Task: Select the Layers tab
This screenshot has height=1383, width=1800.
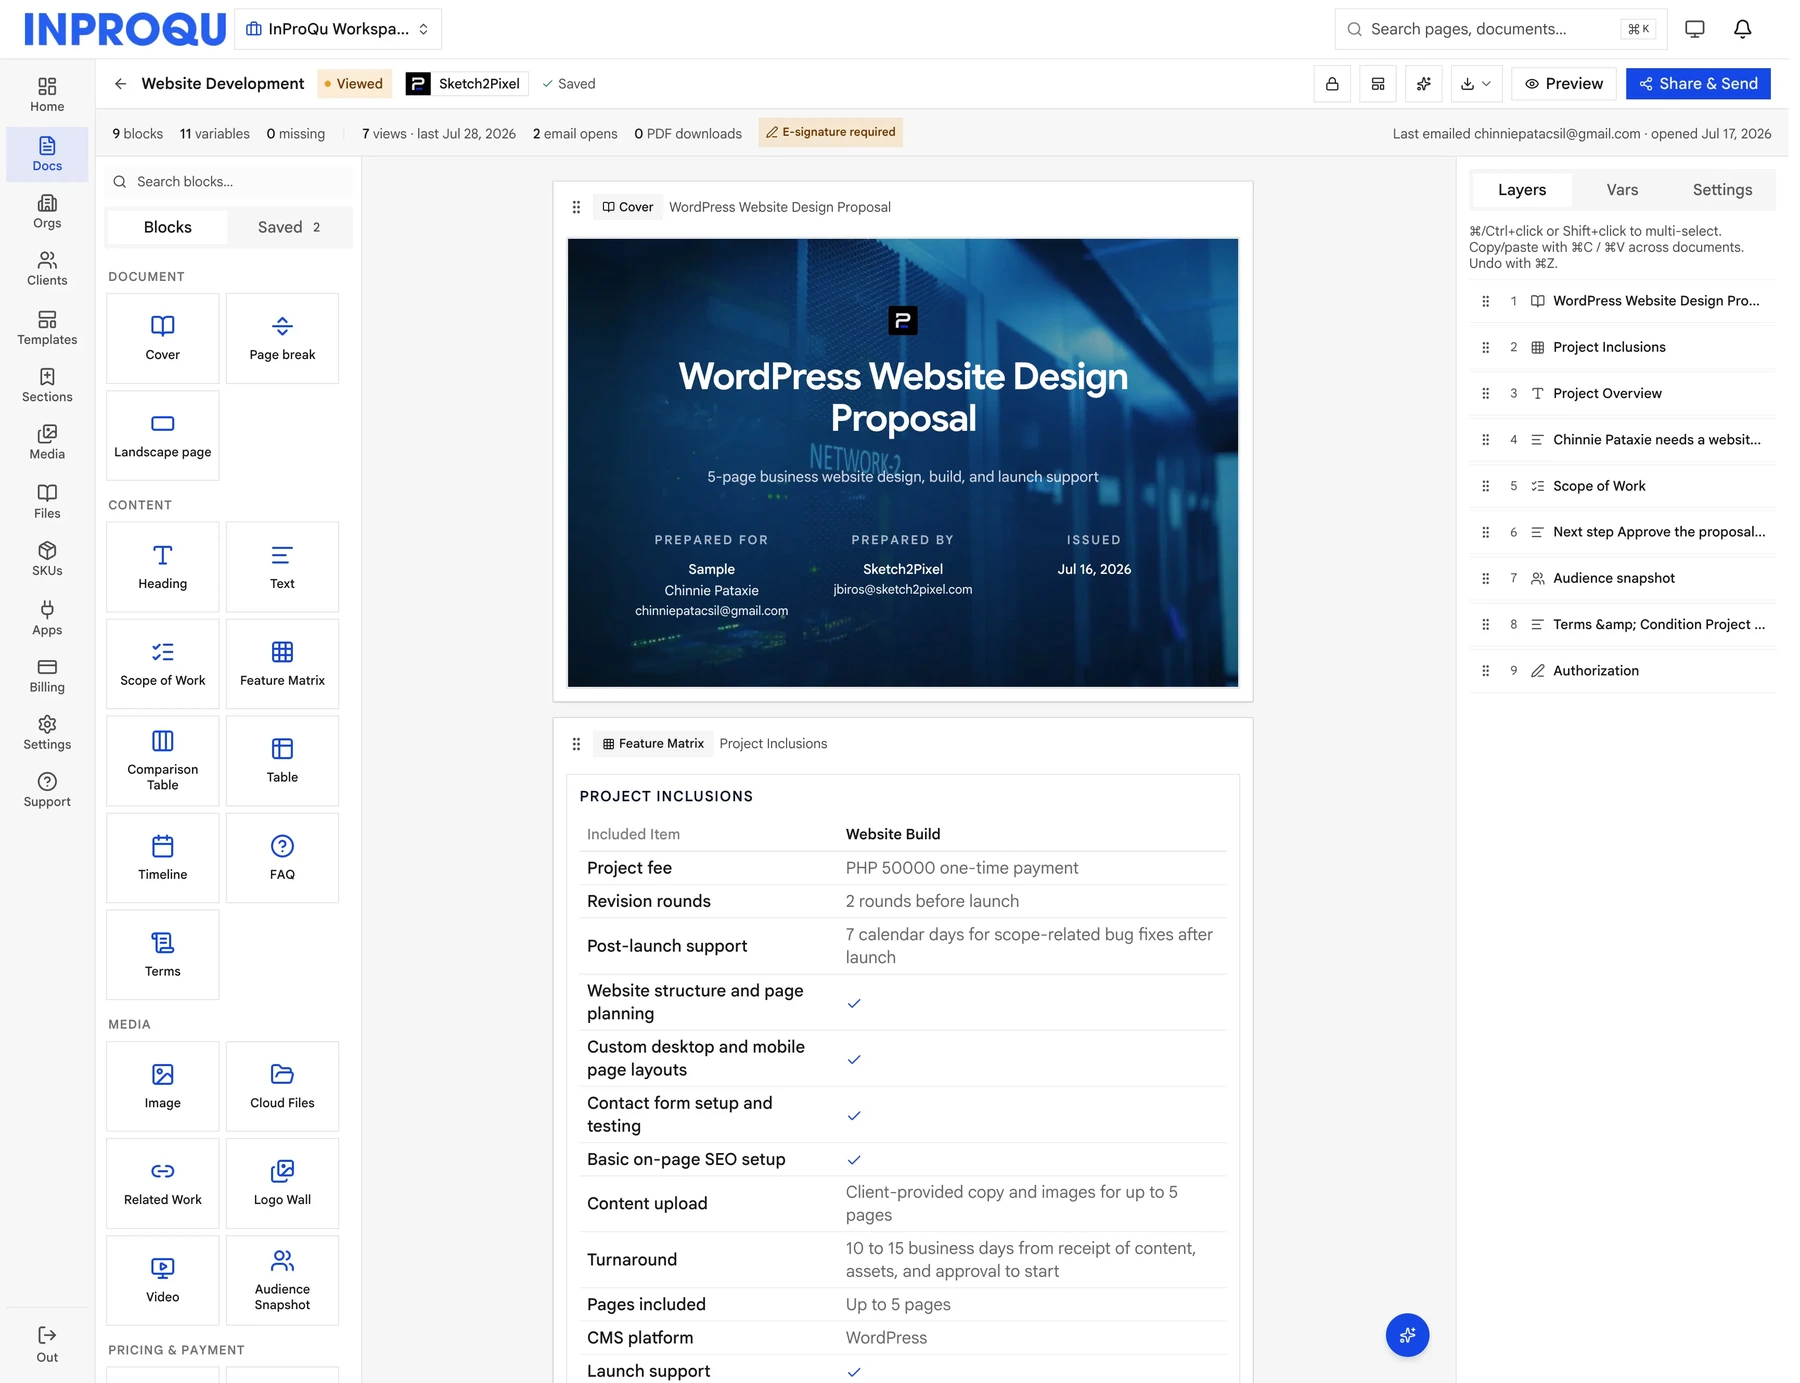Action: (1522, 190)
